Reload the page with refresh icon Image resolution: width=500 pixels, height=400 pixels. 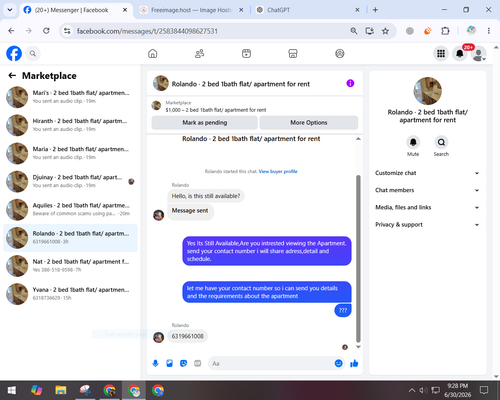pyautogui.click(x=46, y=31)
